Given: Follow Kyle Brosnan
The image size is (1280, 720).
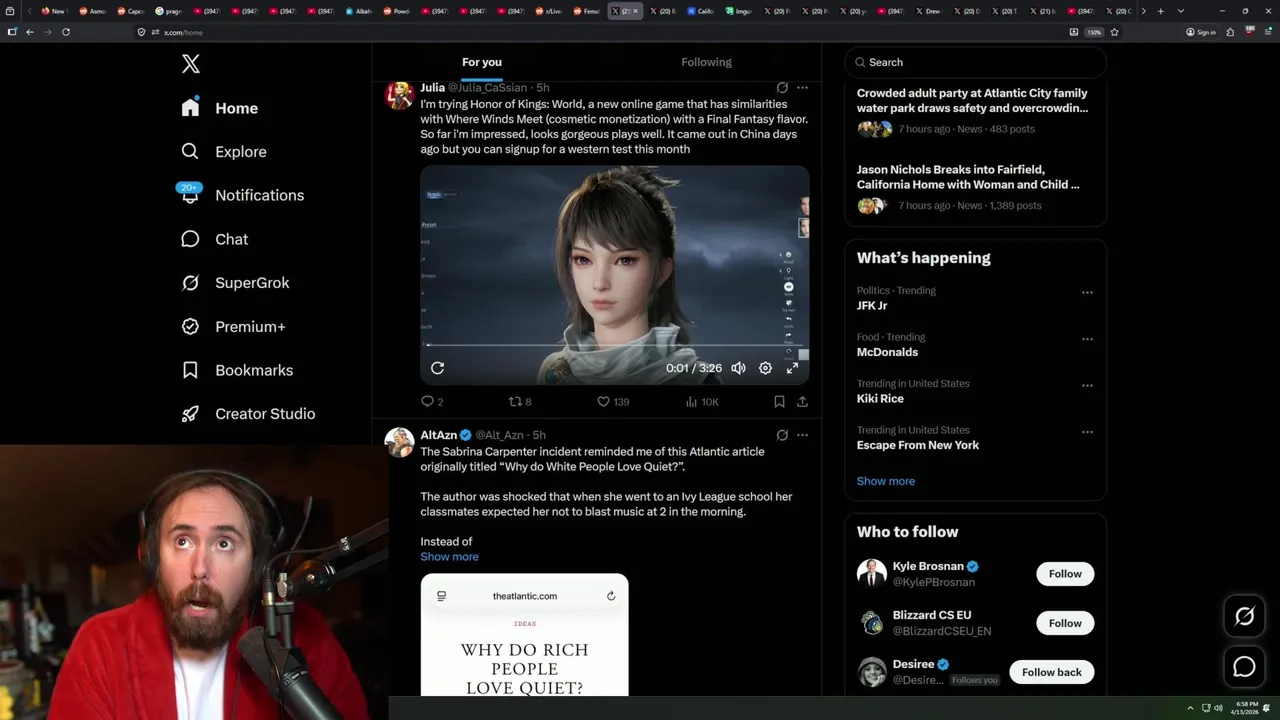Looking at the screenshot, I should click(1065, 574).
